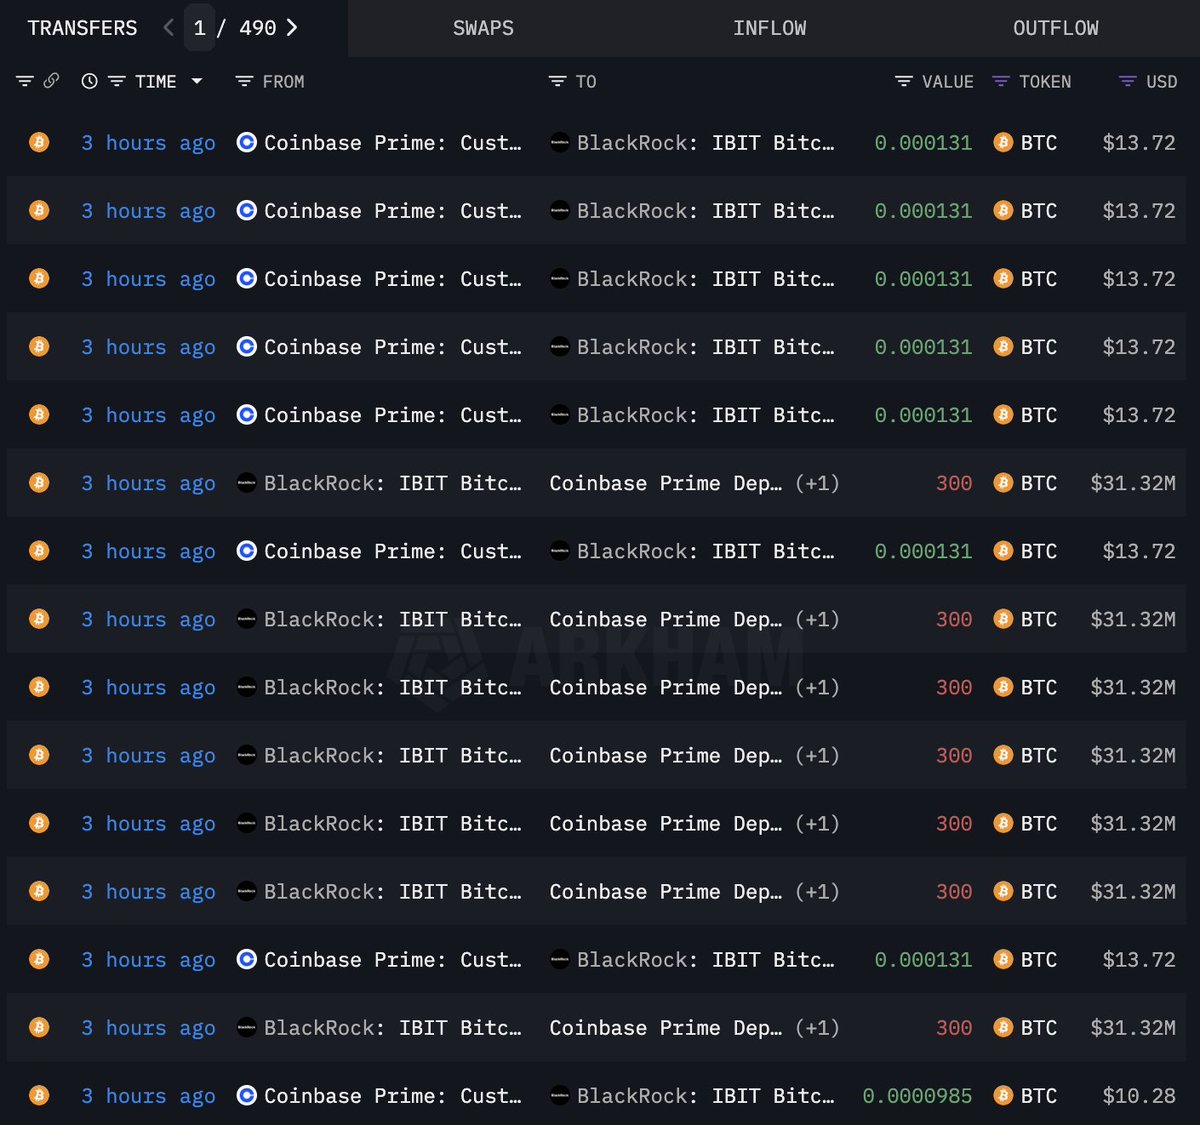Open the TO column filter icon
1200x1125 pixels.
557,82
